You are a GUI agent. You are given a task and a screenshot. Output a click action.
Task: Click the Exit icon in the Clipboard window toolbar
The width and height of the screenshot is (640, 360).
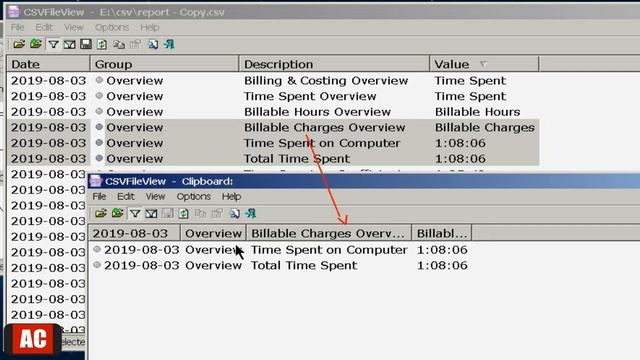pyautogui.click(x=251, y=213)
